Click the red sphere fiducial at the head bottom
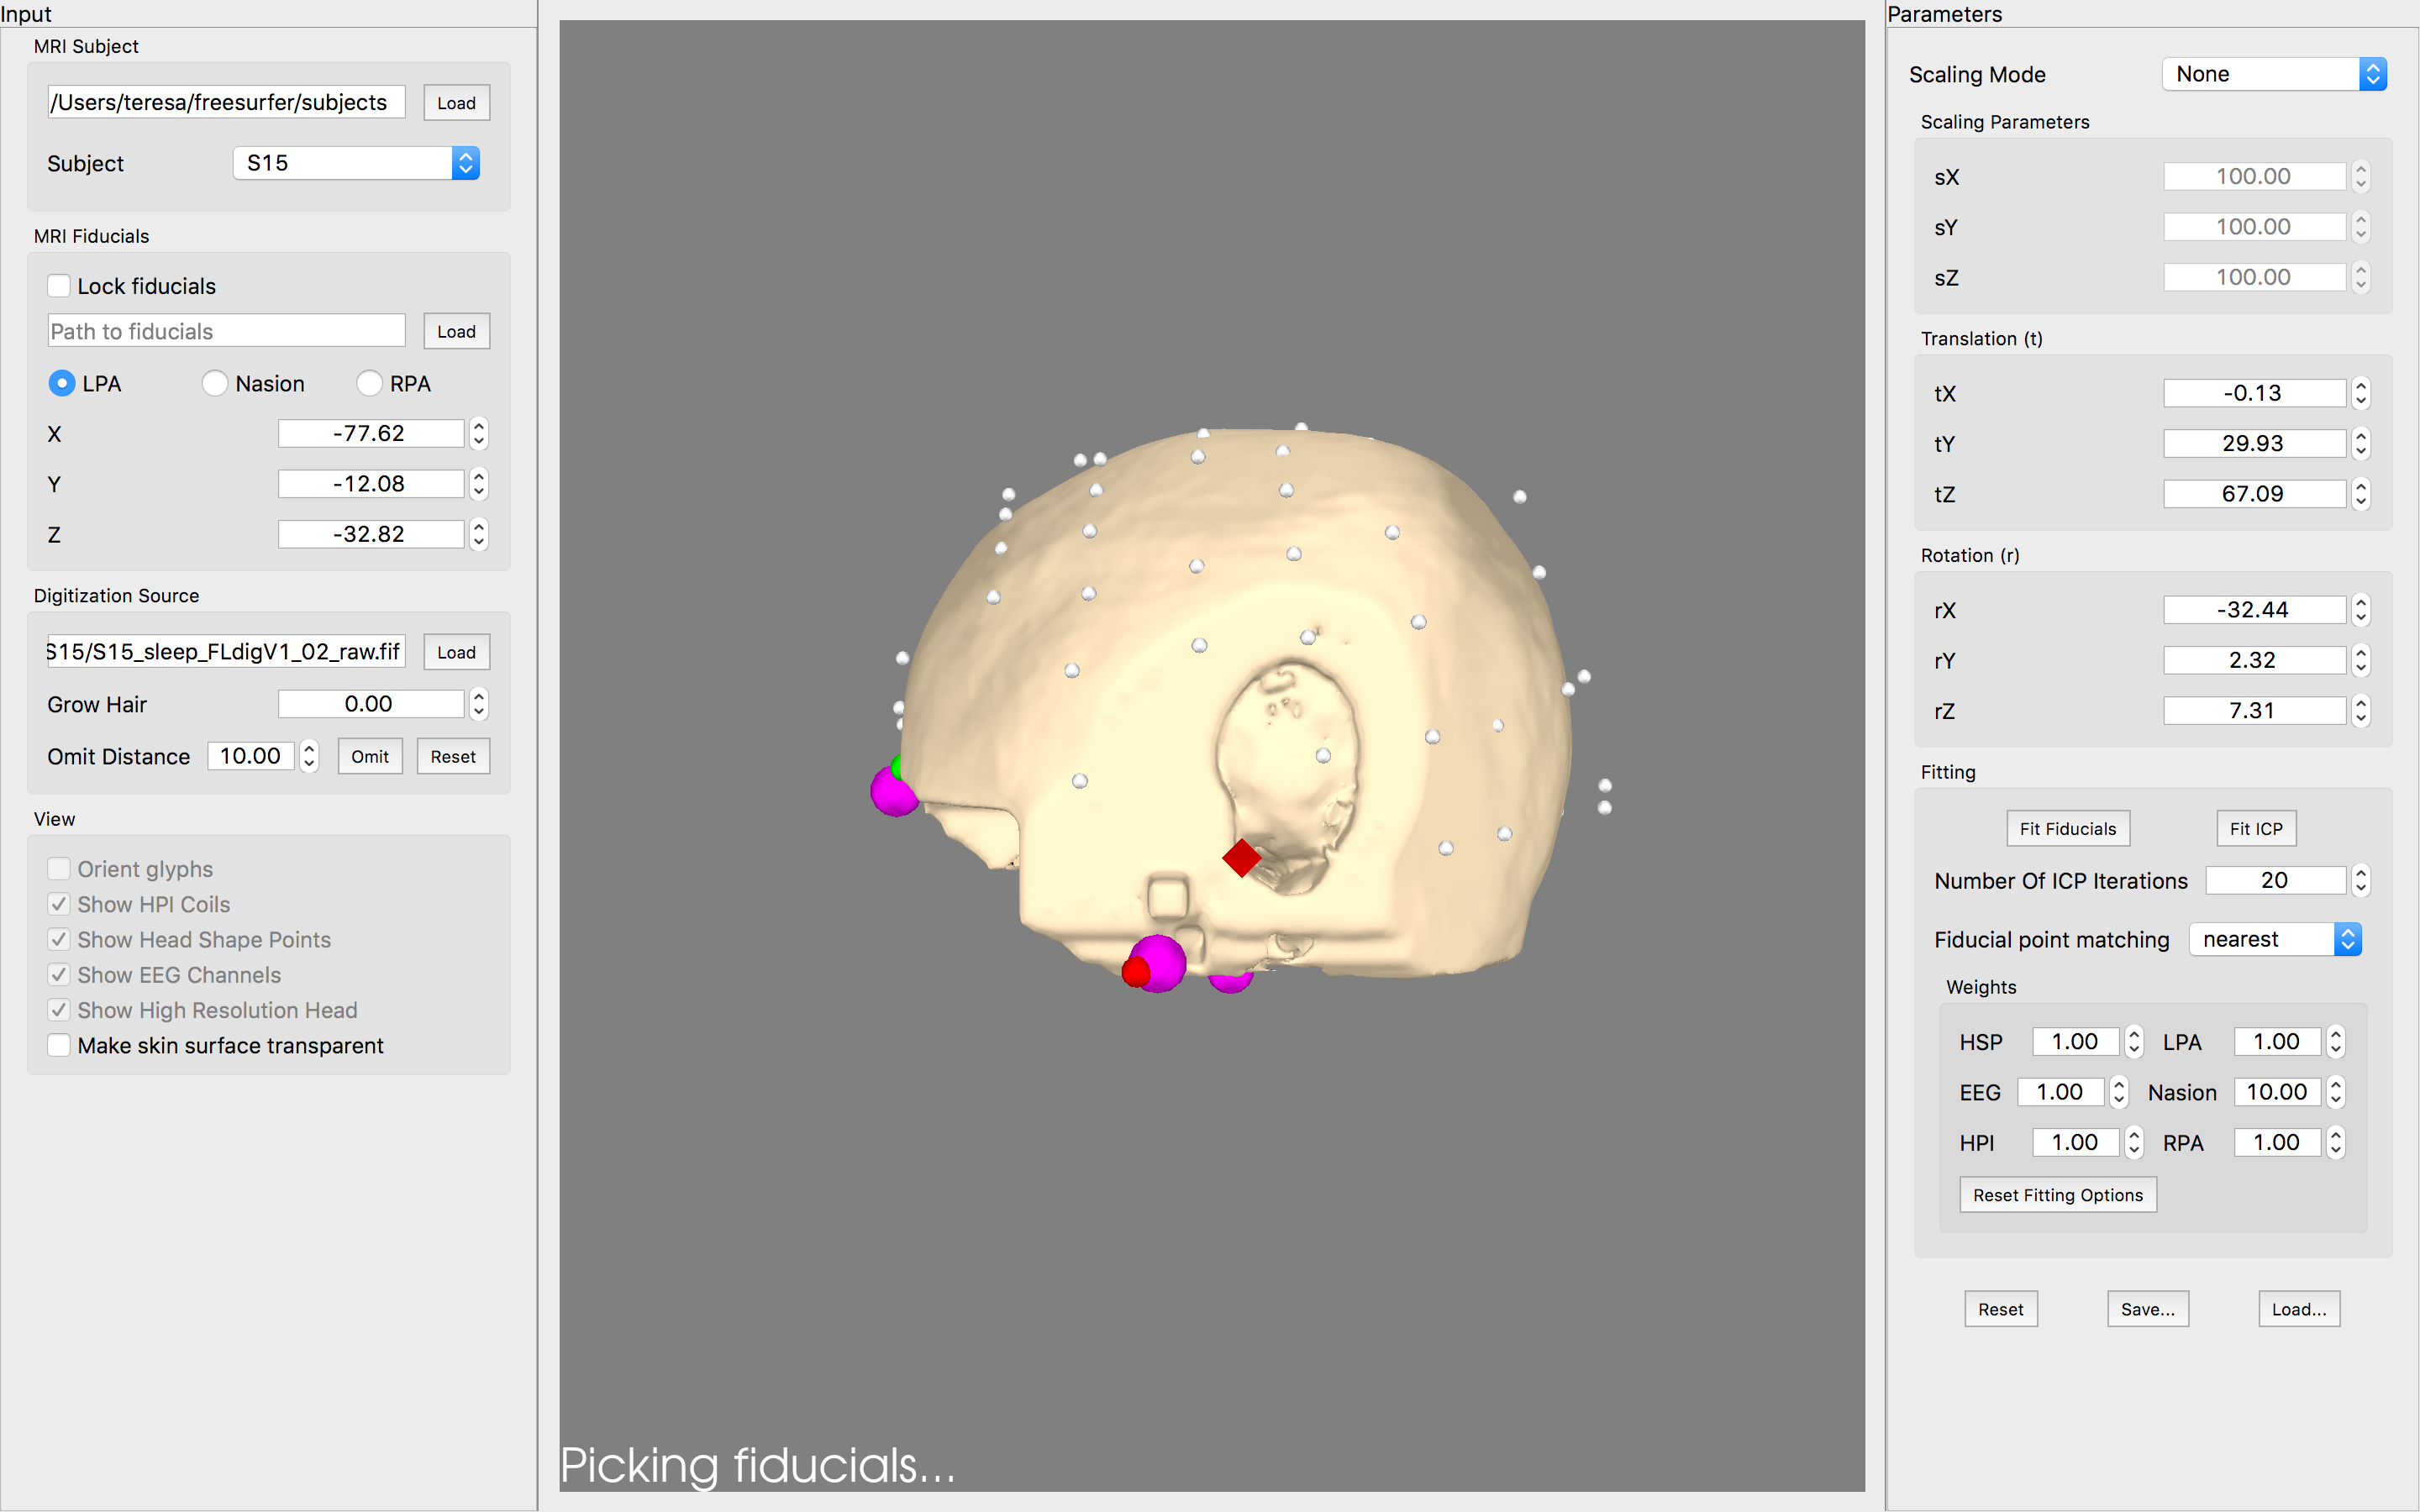The width and height of the screenshot is (2420, 1512). tap(1135, 971)
